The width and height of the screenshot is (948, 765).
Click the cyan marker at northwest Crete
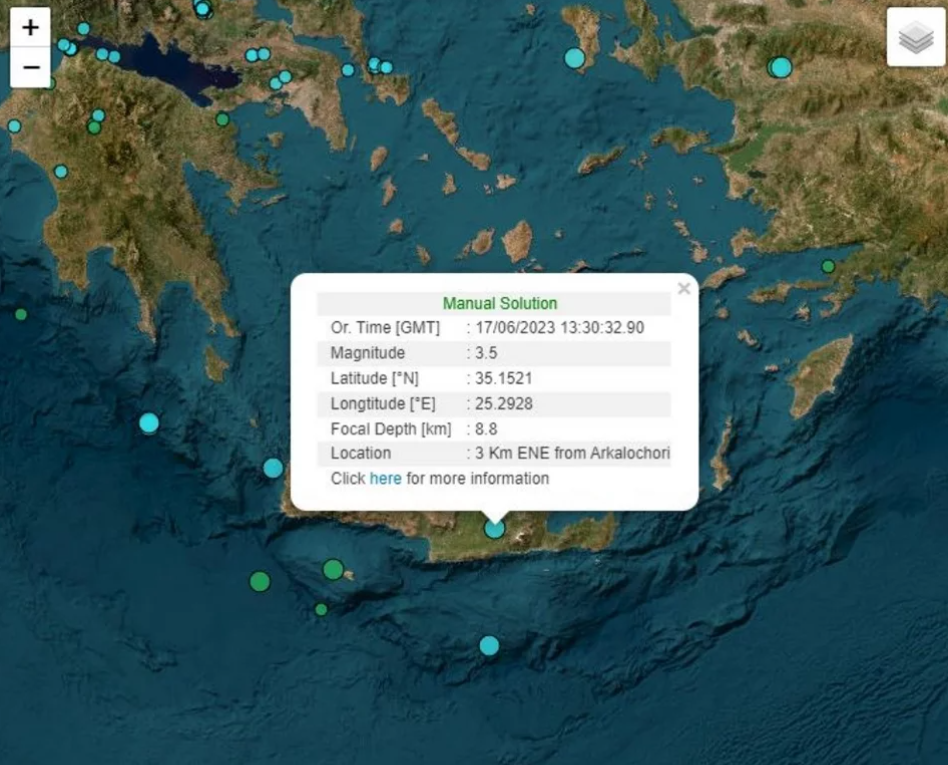273,467
